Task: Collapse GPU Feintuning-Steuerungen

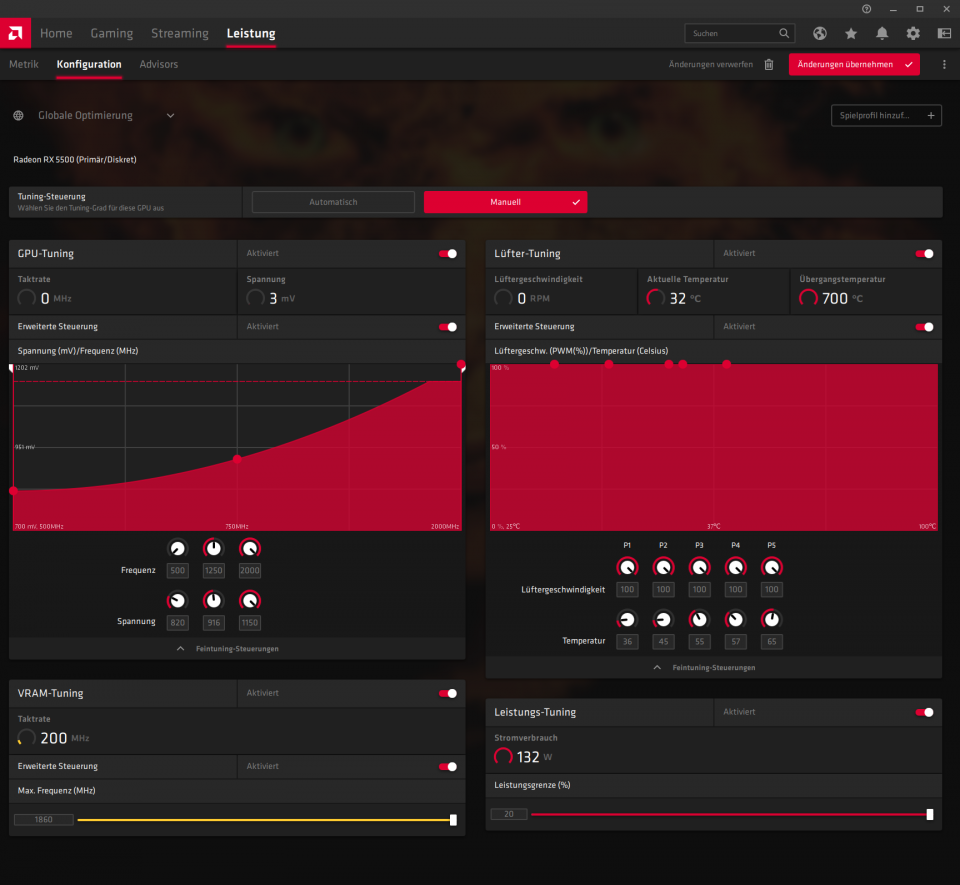Action: pos(237,649)
